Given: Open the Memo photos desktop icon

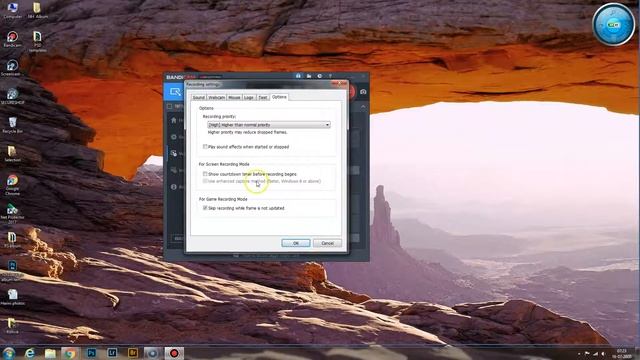Looking at the screenshot, I should [x=12, y=297].
